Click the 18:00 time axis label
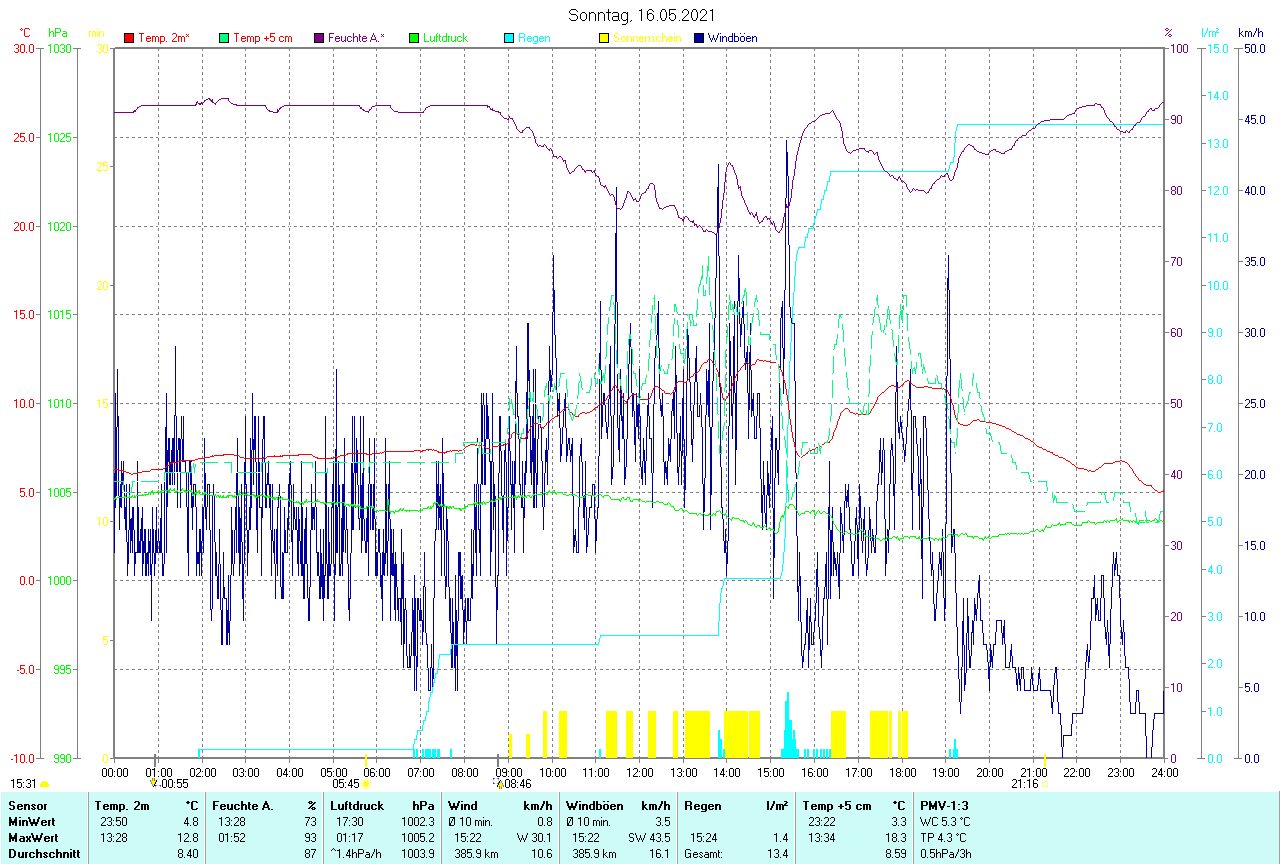The height and width of the screenshot is (864, 1280). (902, 772)
